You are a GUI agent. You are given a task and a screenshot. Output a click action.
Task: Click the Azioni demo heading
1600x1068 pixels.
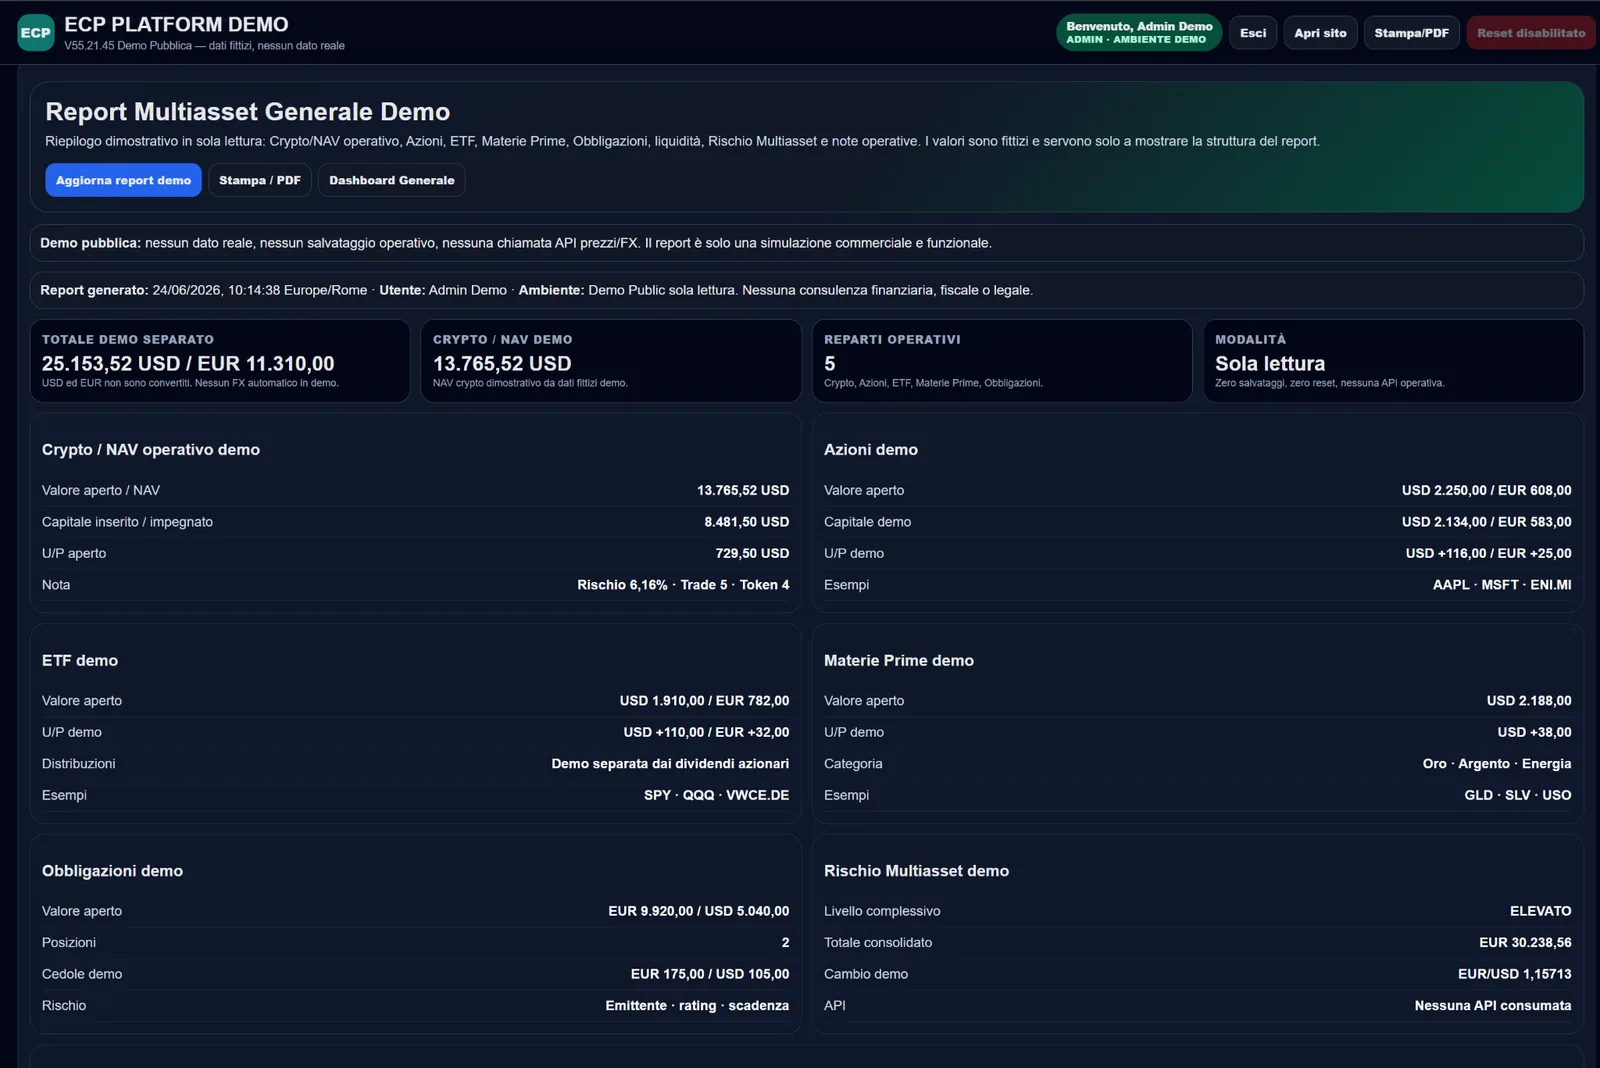pos(871,450)
